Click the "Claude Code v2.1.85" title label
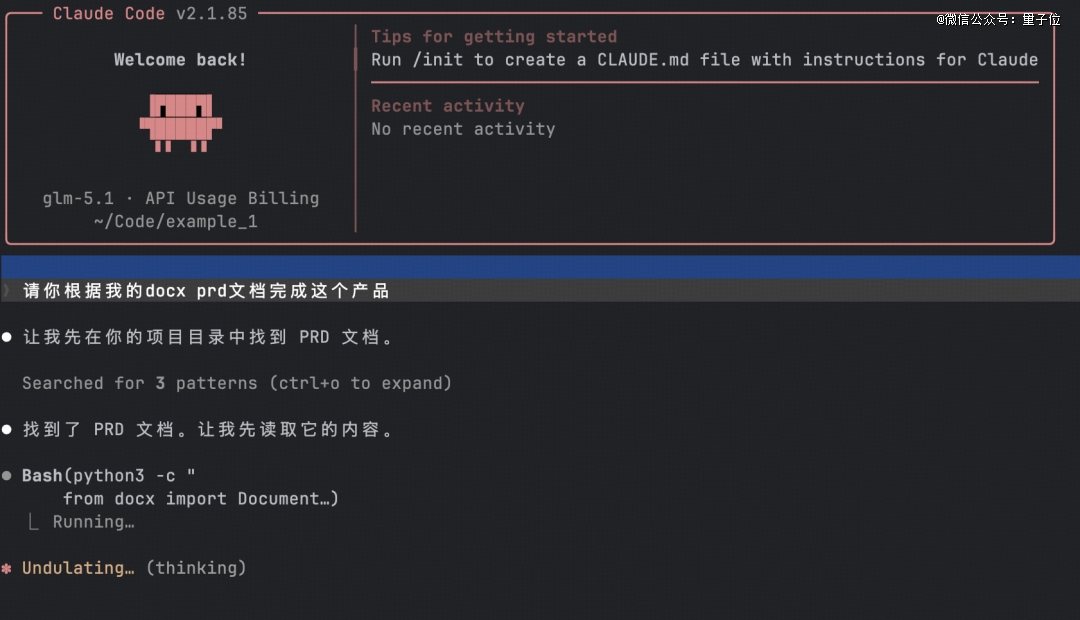Image resolution: width=1080 pixels, height=620 pixels. point(150,13)
